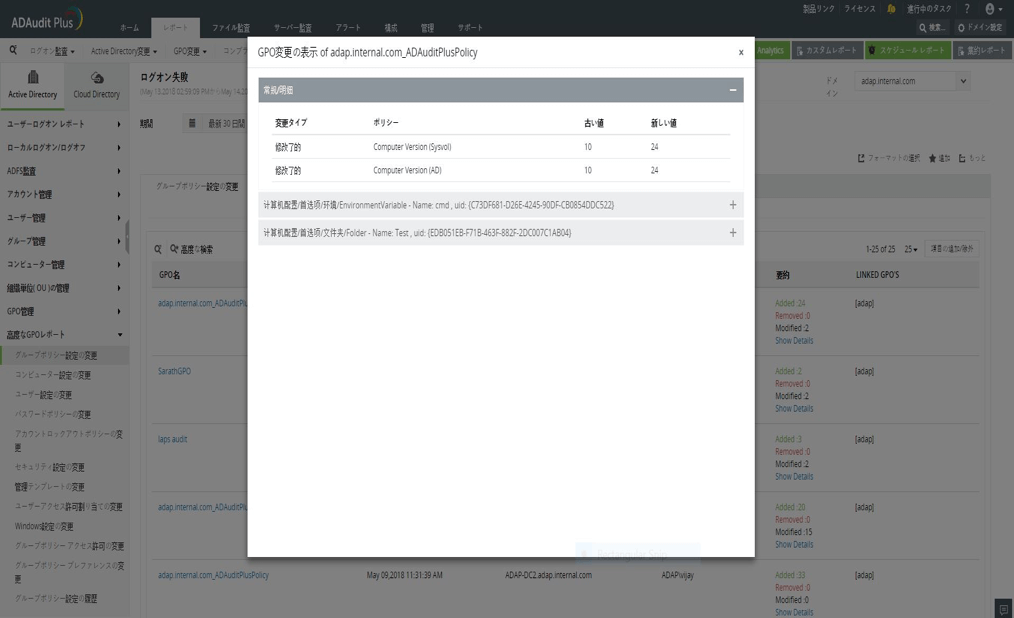Click the 検索 search box magnifier in the header
The width and height of the screenshot is (1014, 618).
[923, 28]
